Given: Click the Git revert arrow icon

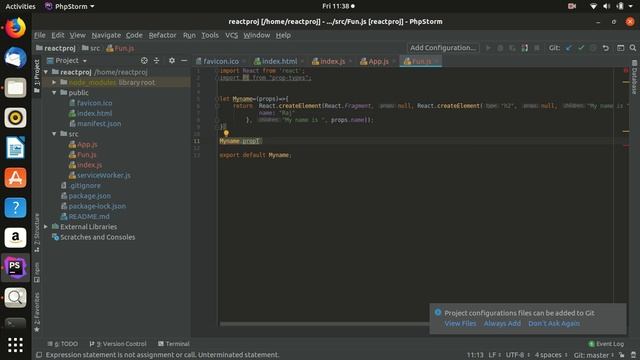Looking at the screenshot, I should coord(606,48).
